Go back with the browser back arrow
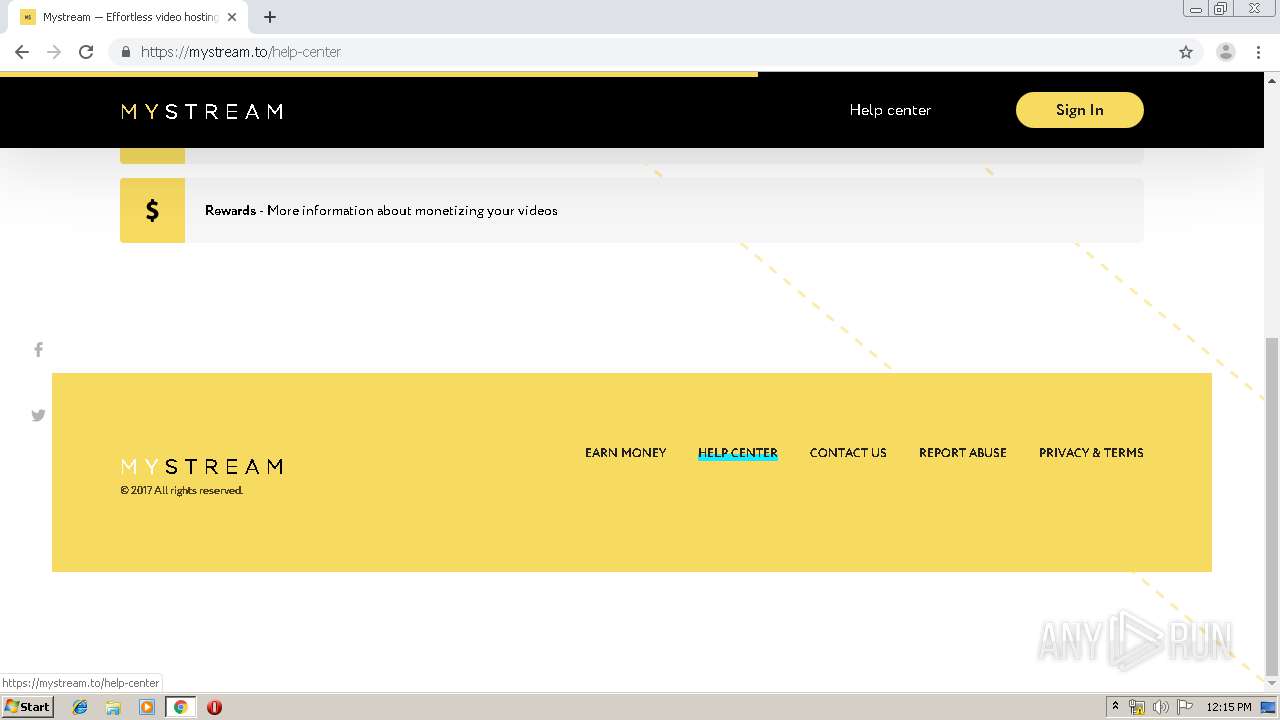Viewport: 1280px width, 720px height. click(22, 52)
